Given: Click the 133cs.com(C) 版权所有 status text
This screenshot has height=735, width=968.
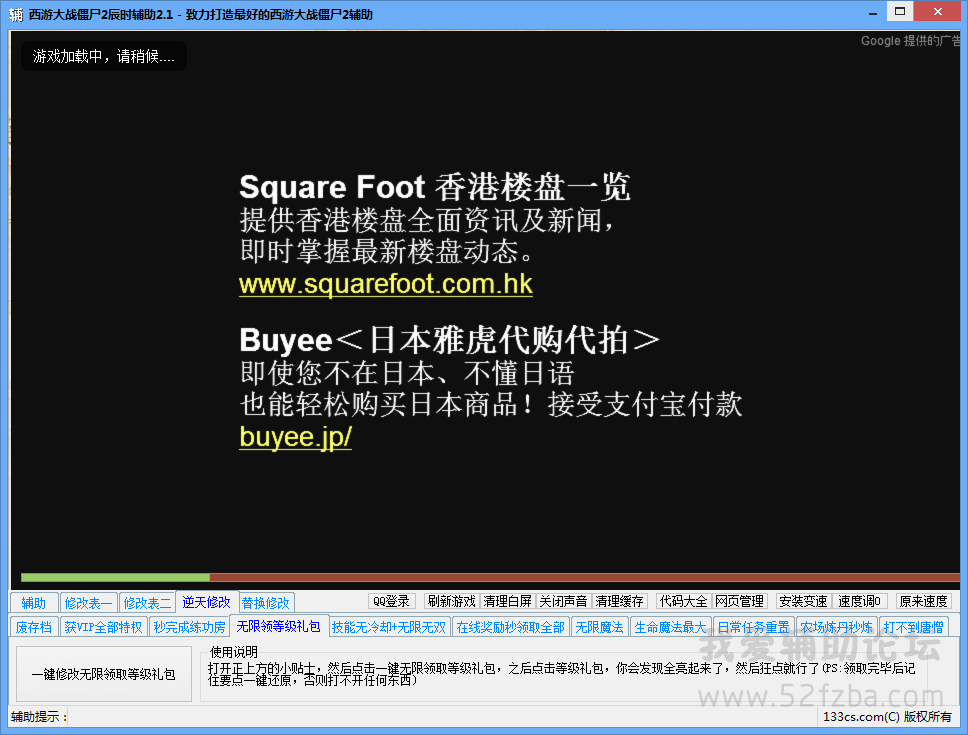Looking at the screenshot, I should pyautogui.click(x=887, y=716).
